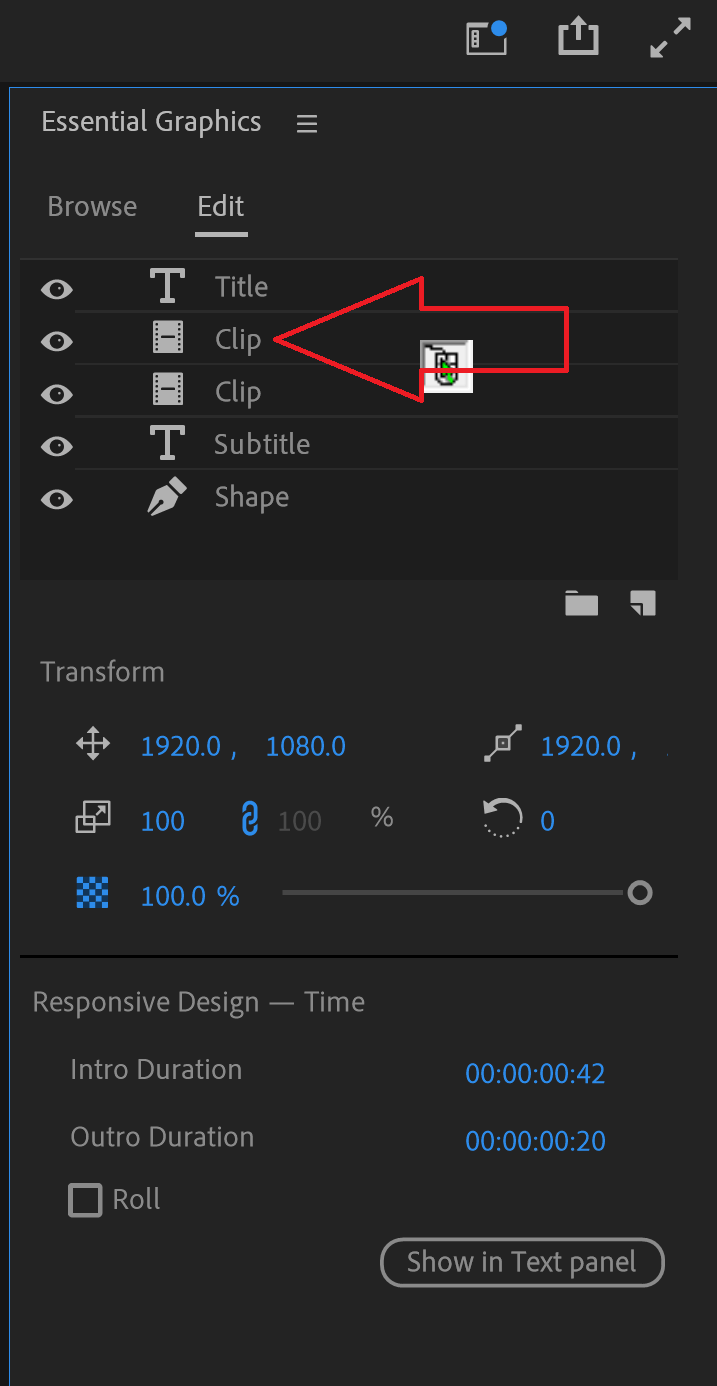717x1386 pixels.
Task: Click the Export/Share icon at the top
Action: click(x=578, y=36)
